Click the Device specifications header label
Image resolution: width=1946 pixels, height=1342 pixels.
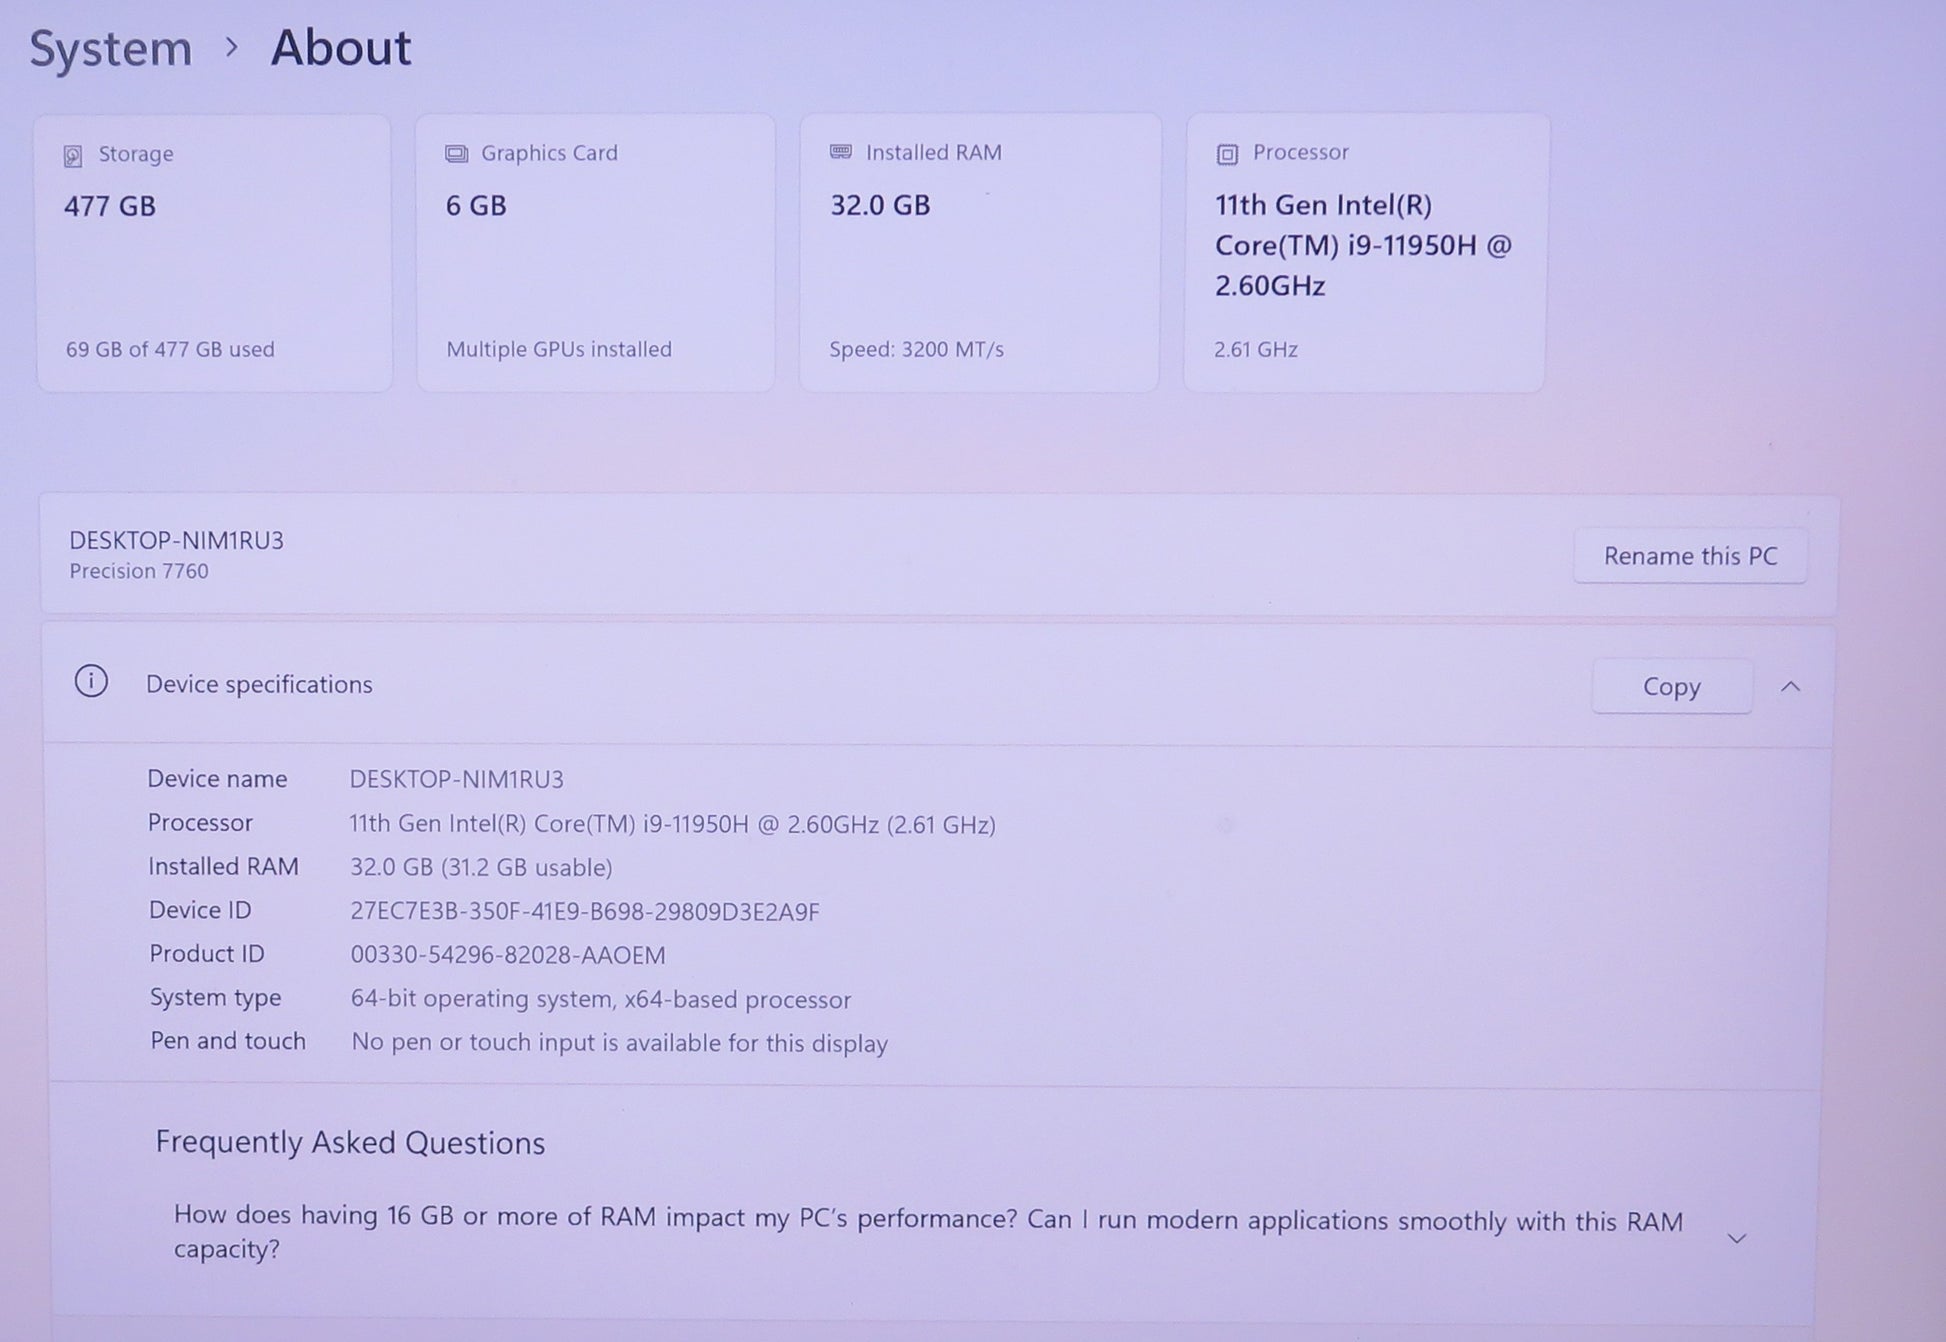pos(259,684)
